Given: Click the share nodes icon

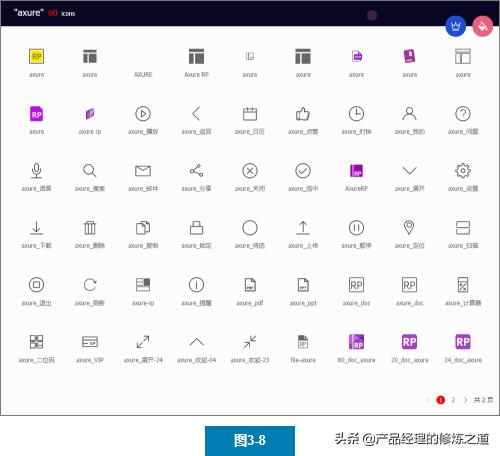Looking at the screenshot, I should tap(196, 171).
